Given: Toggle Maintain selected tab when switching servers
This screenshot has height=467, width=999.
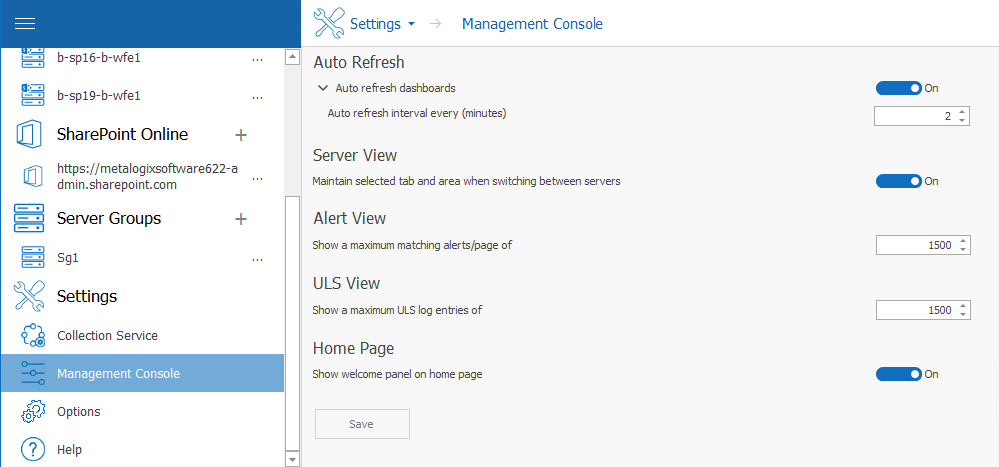Looking at the screenshot, I should [x=898, y=181].
